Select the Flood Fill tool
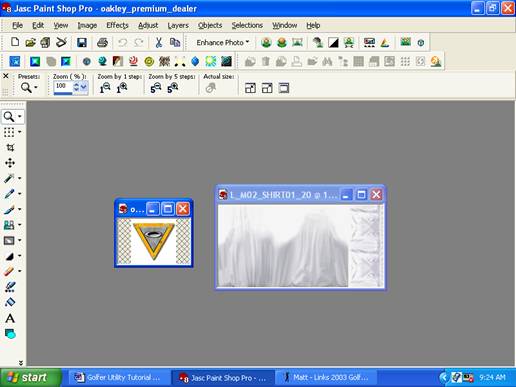The height and width of the screenshot is (387, 516). pos(10,302)
